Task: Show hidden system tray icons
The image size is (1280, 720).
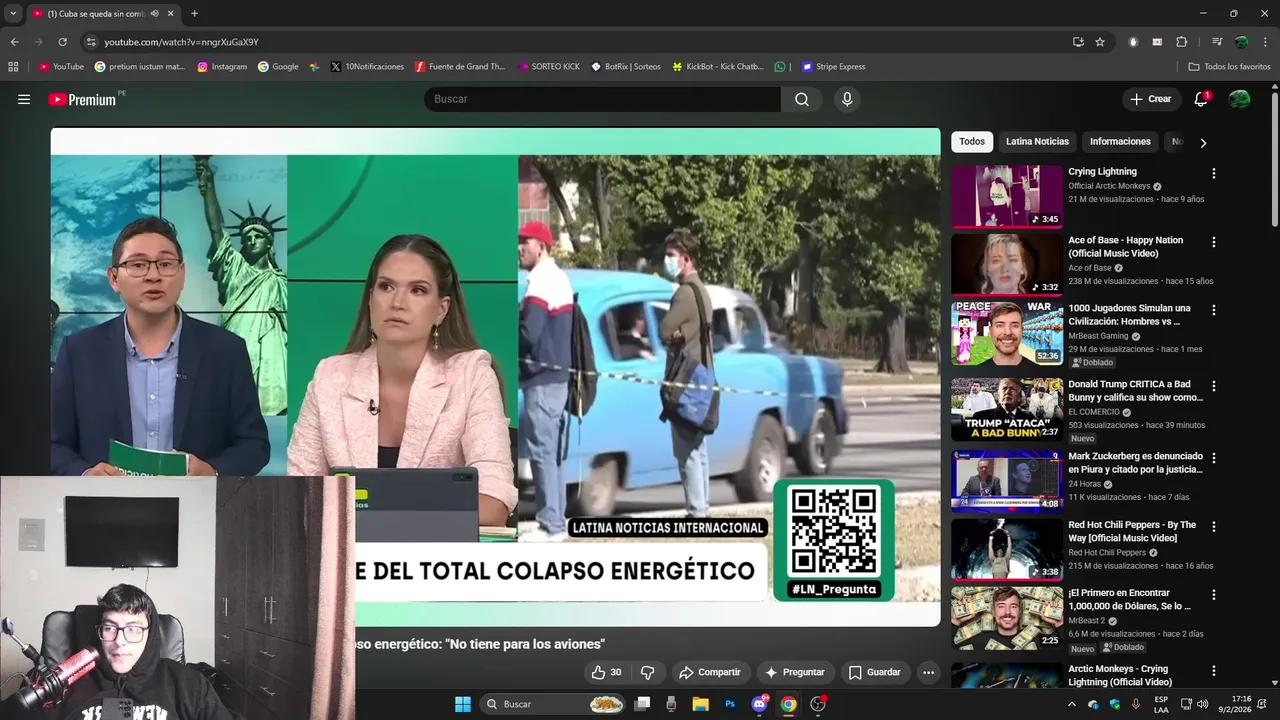Action: click(x=1072, y=704)
